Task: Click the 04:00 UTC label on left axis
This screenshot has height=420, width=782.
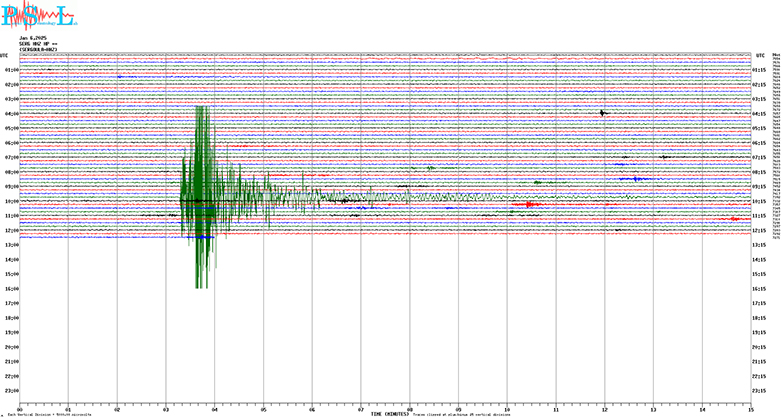Action: pos(10,114)
